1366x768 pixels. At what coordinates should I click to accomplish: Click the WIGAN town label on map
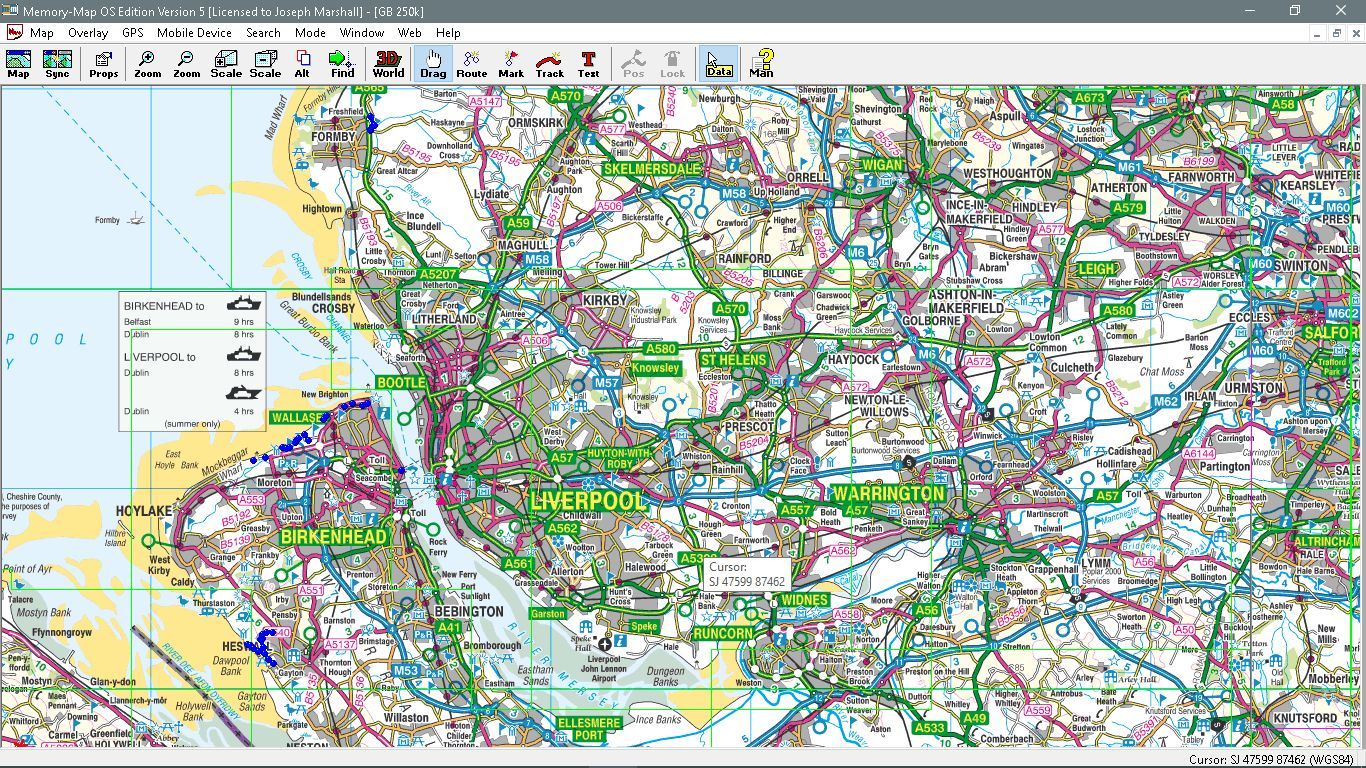(881, 165)
